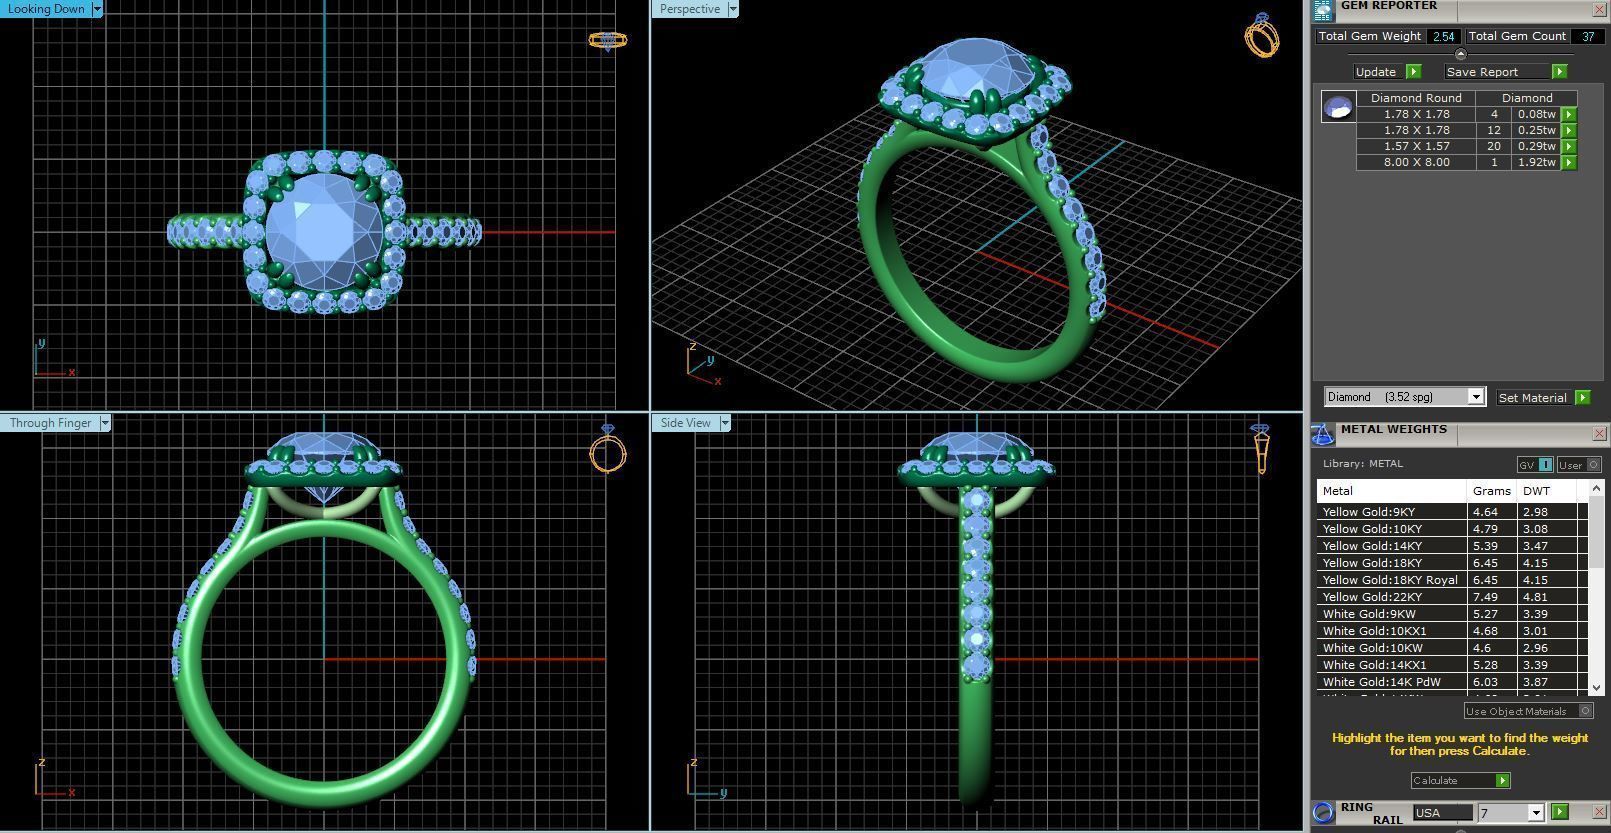This screenshot has width=1611, height=833.
Task: Click the Perspective viewport label
Action: [689, 9]
